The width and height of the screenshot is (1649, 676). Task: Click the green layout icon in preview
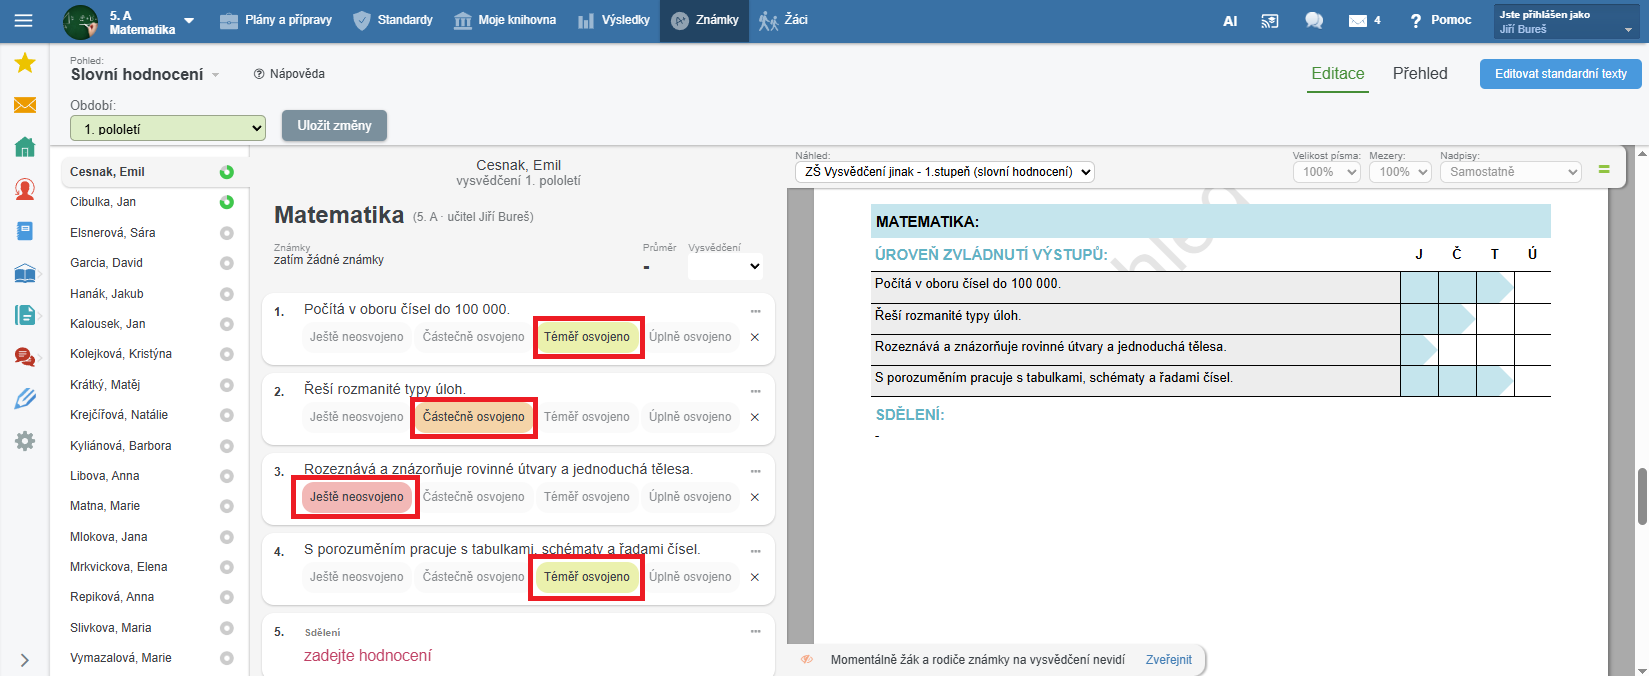(x=1604, y=170)
